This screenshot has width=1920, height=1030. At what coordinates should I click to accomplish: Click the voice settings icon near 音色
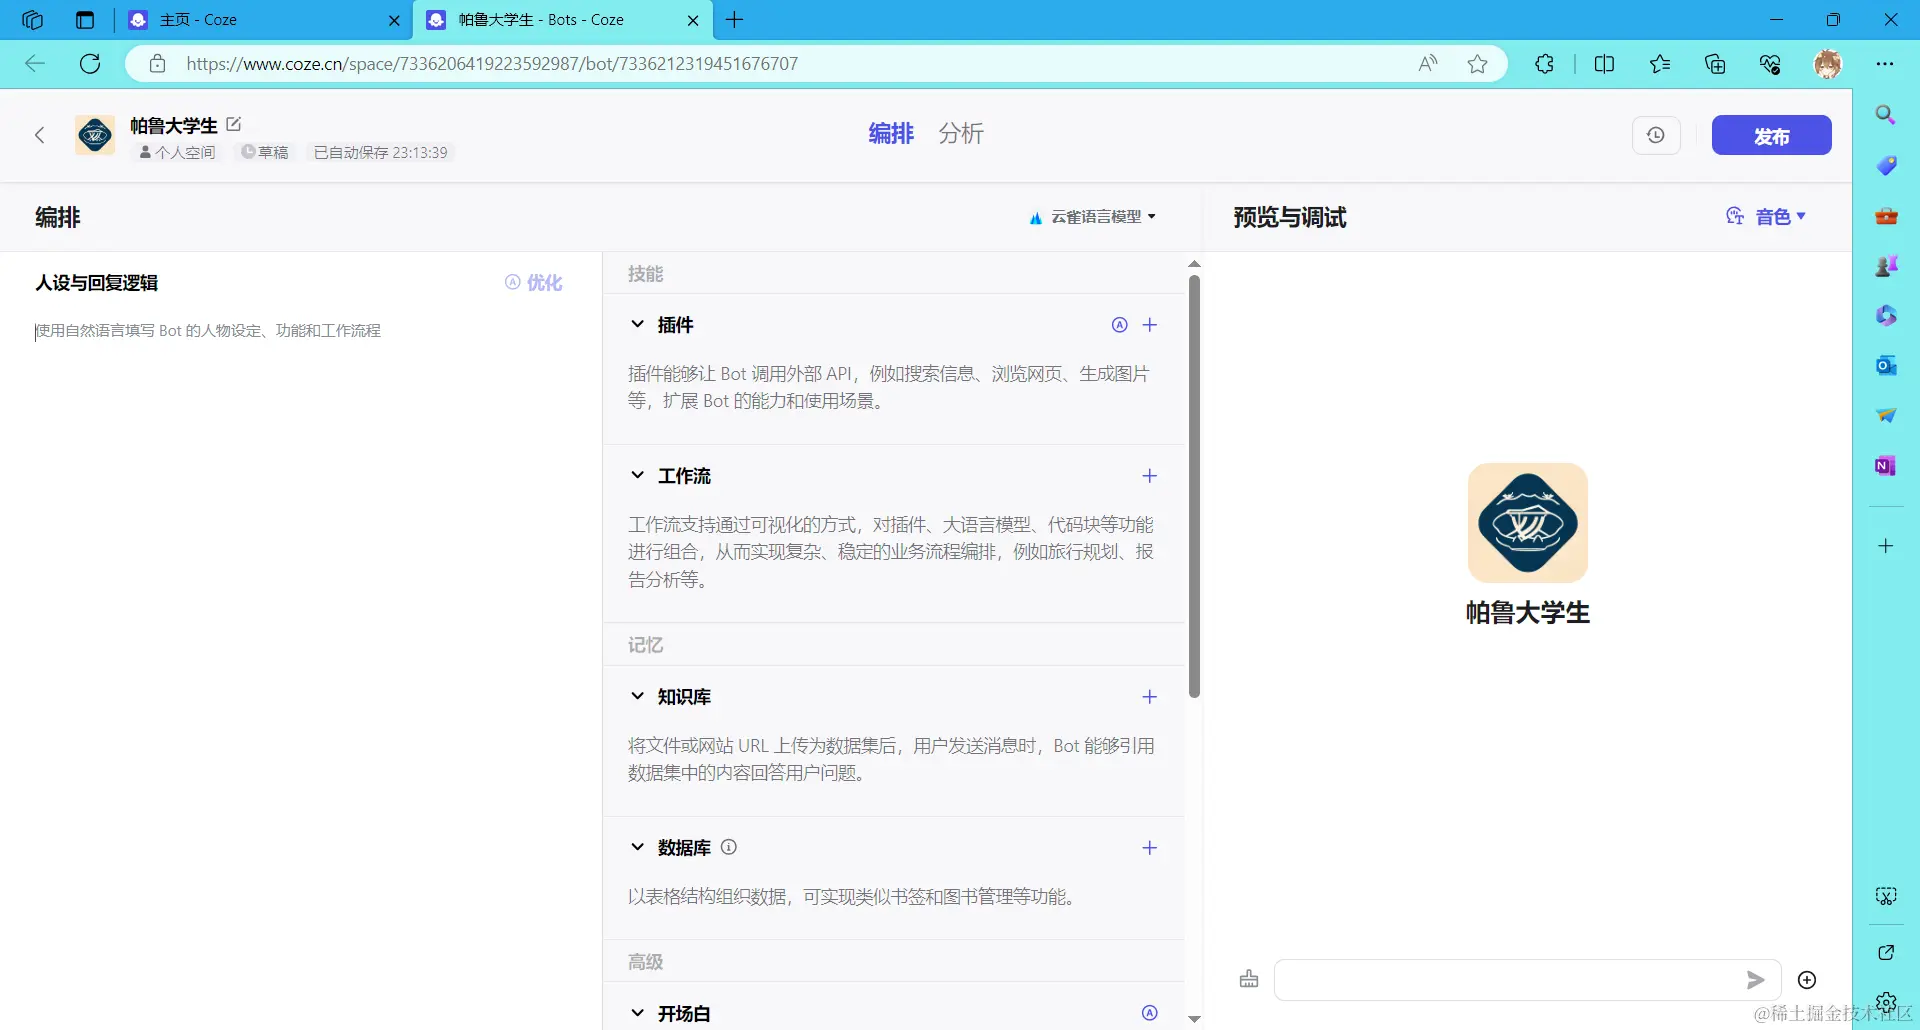point(1736,216)
